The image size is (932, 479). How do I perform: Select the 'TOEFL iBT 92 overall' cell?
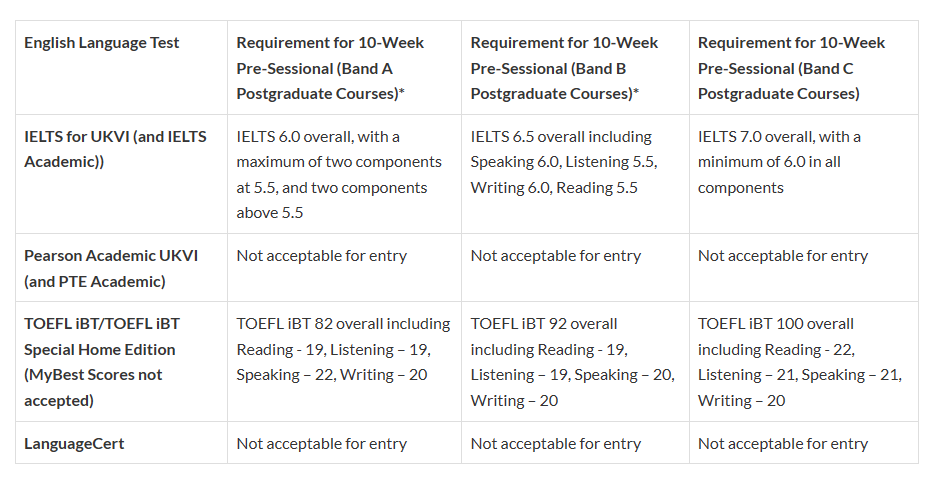[572, 362]
